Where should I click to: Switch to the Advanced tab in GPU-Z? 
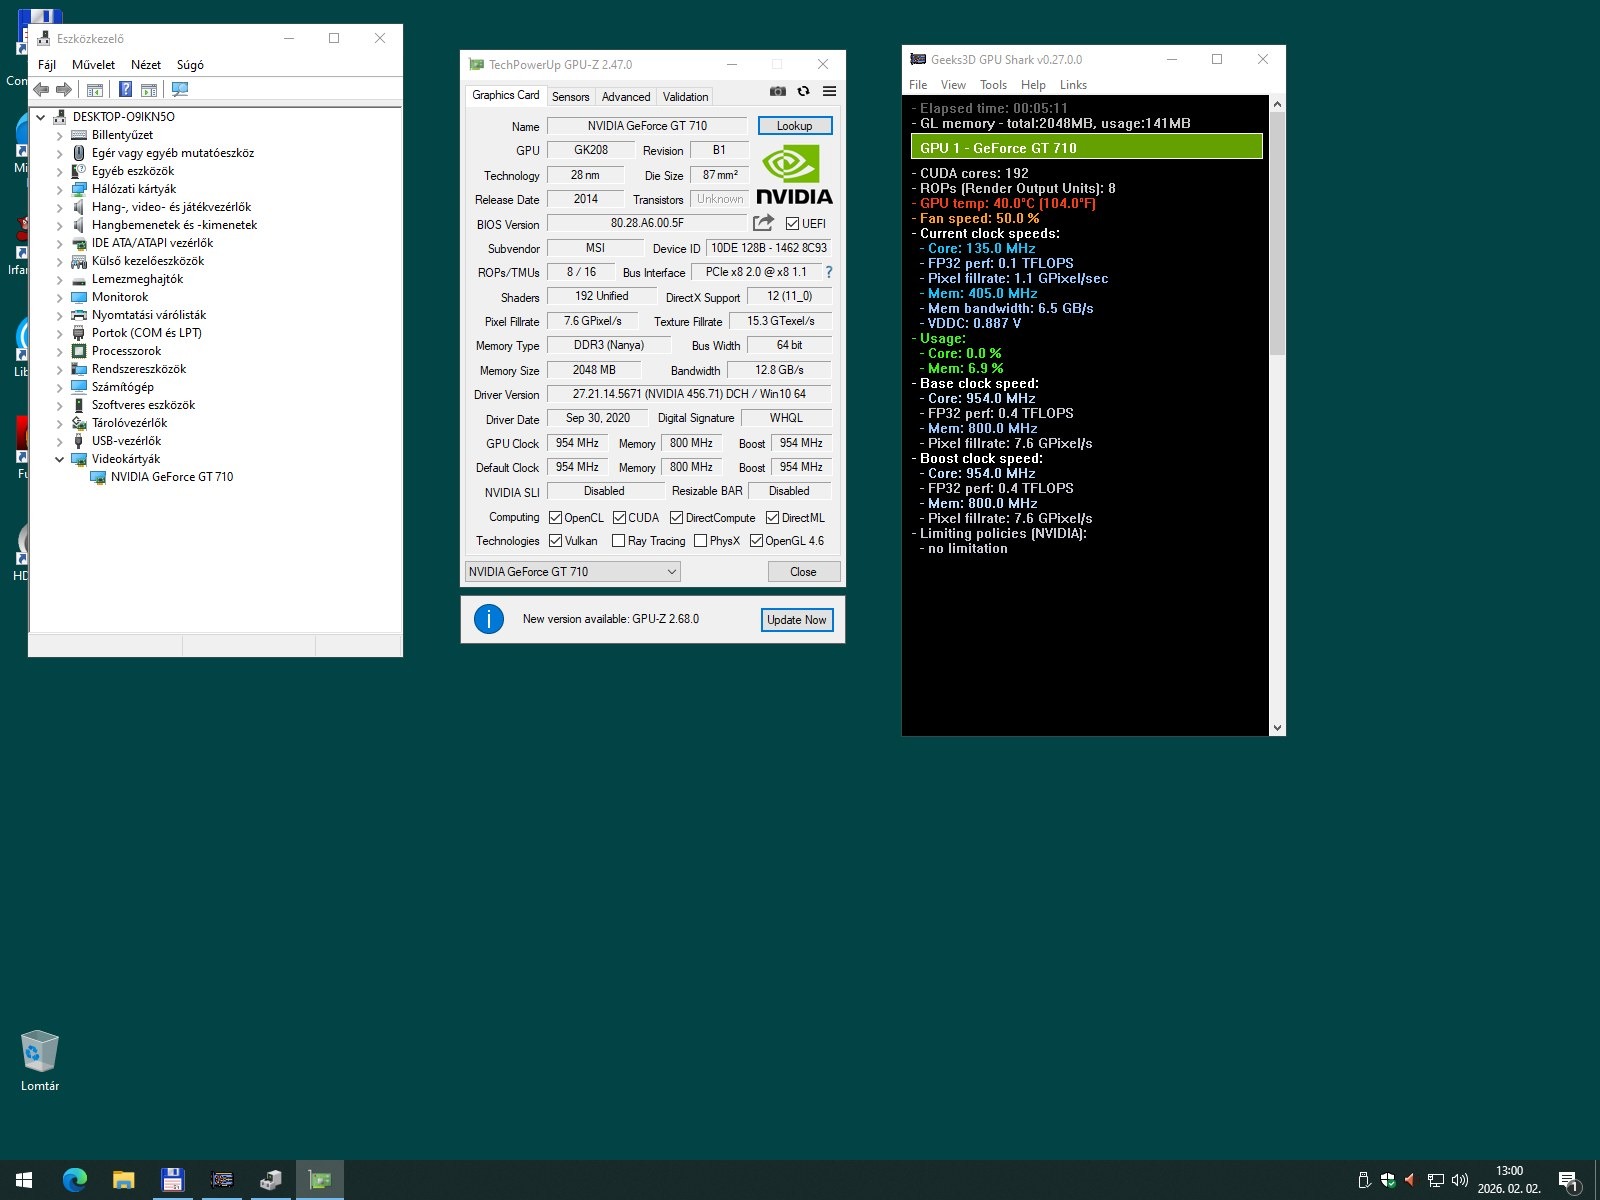(626, 97)
